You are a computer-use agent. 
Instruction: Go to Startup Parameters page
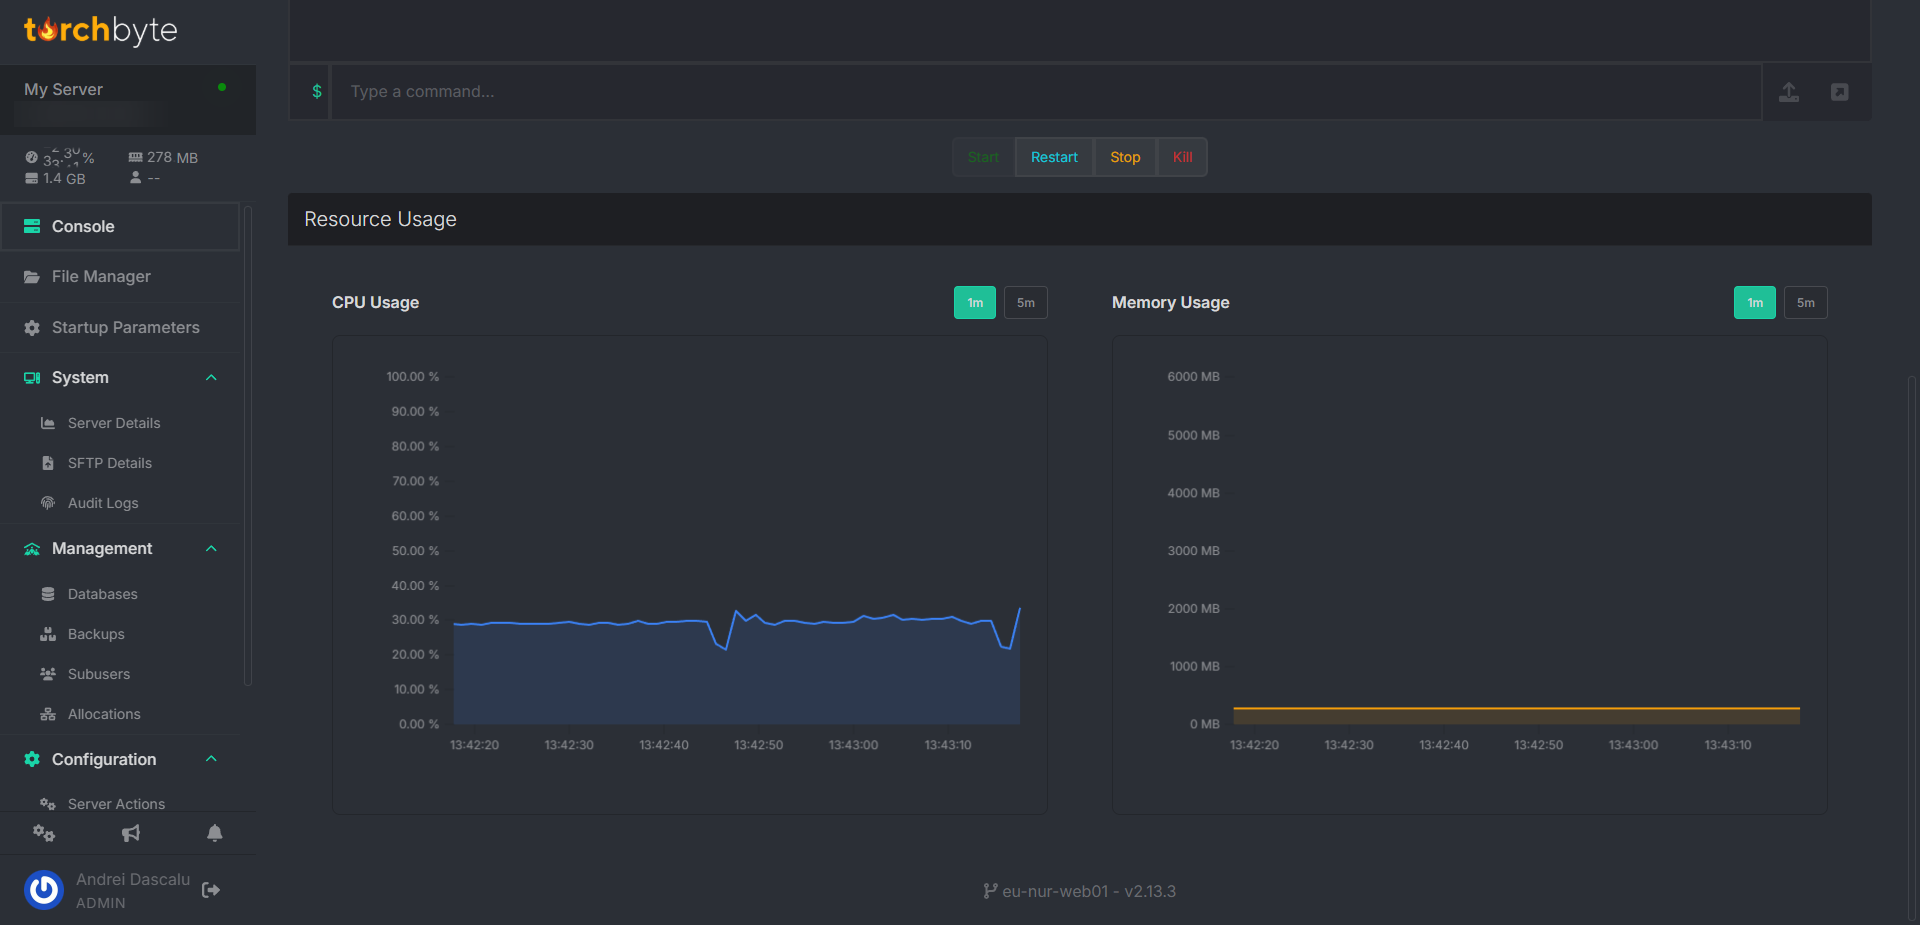(x=125, y=328)
